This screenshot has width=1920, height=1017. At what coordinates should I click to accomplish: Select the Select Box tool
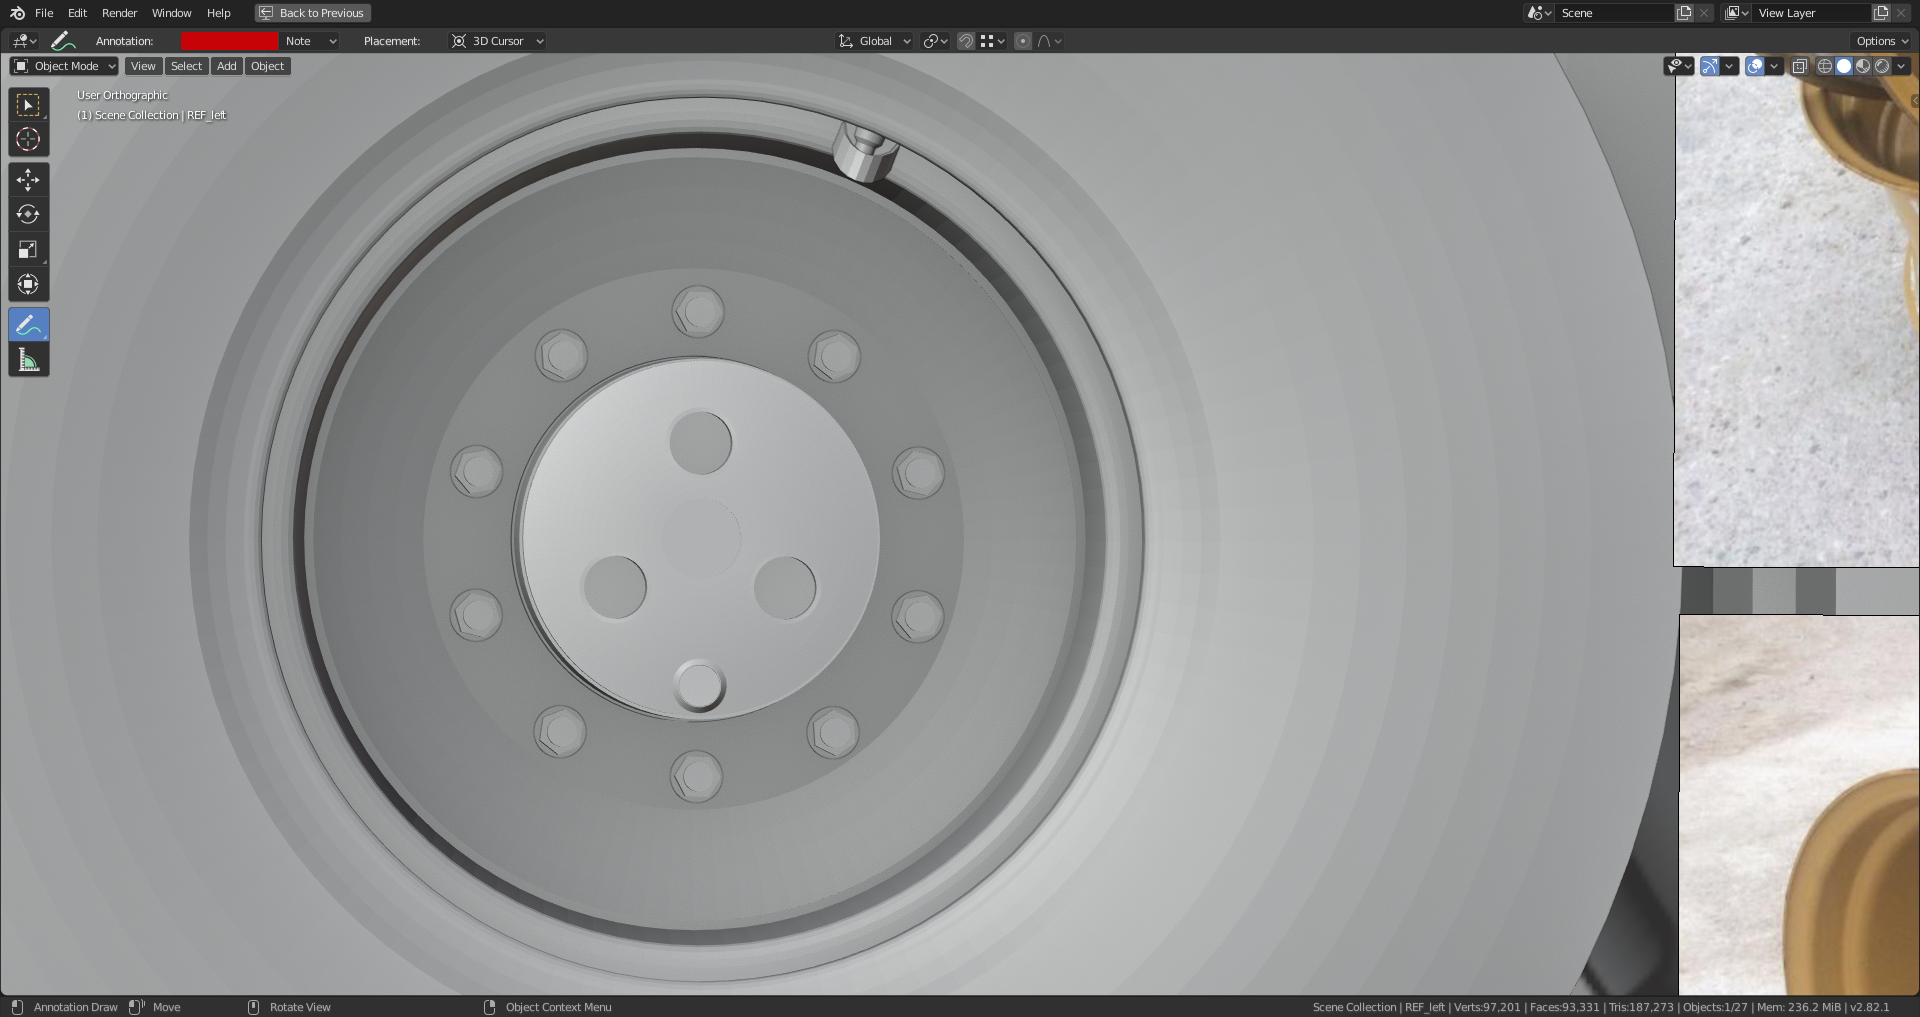pyautogui.click(x=28, y=105)
